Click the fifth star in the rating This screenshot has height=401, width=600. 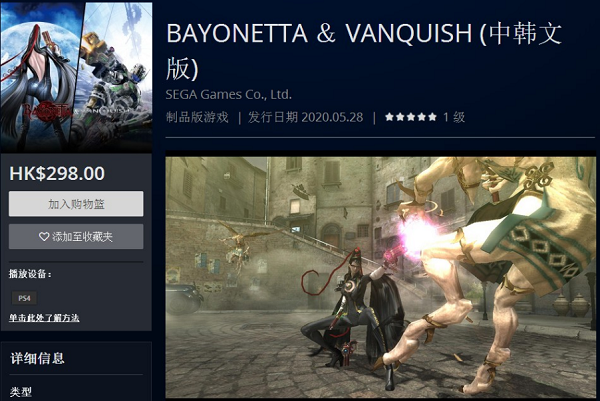(x=432, y=117)
